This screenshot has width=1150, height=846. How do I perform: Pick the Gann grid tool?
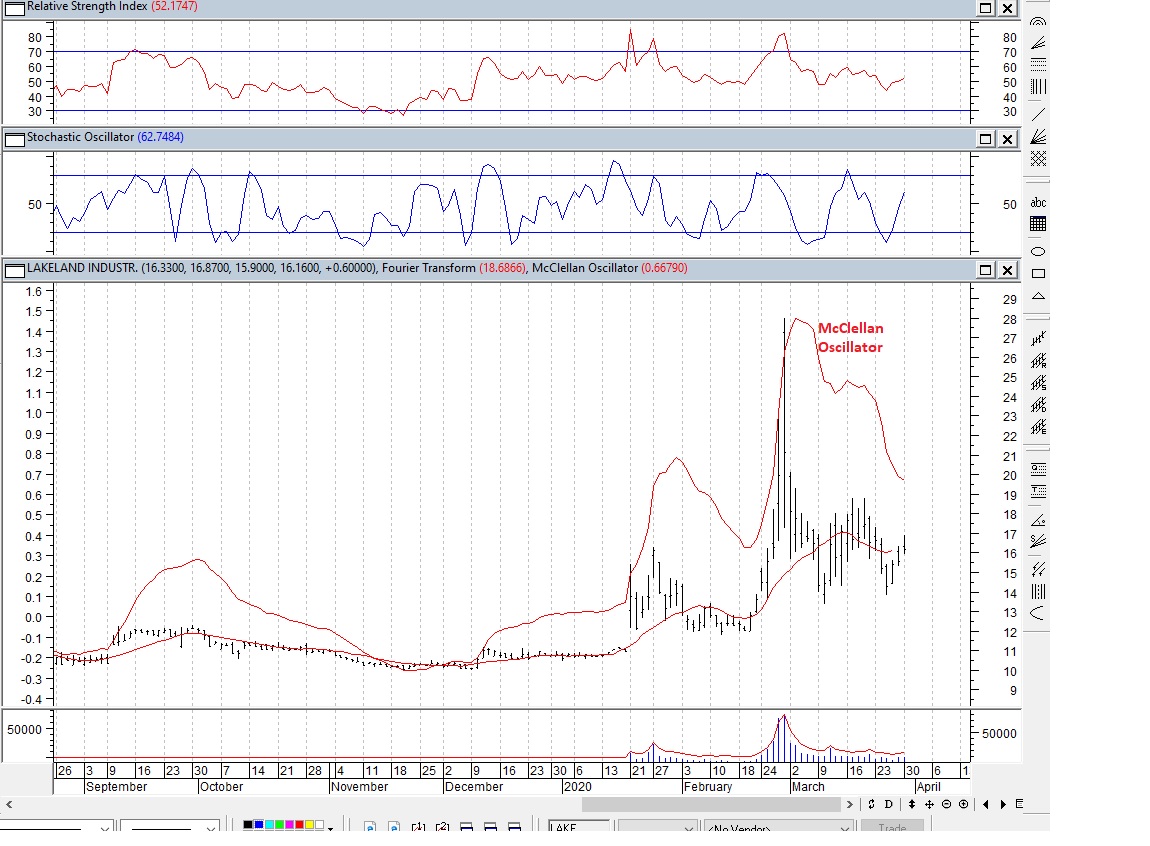1038,158
